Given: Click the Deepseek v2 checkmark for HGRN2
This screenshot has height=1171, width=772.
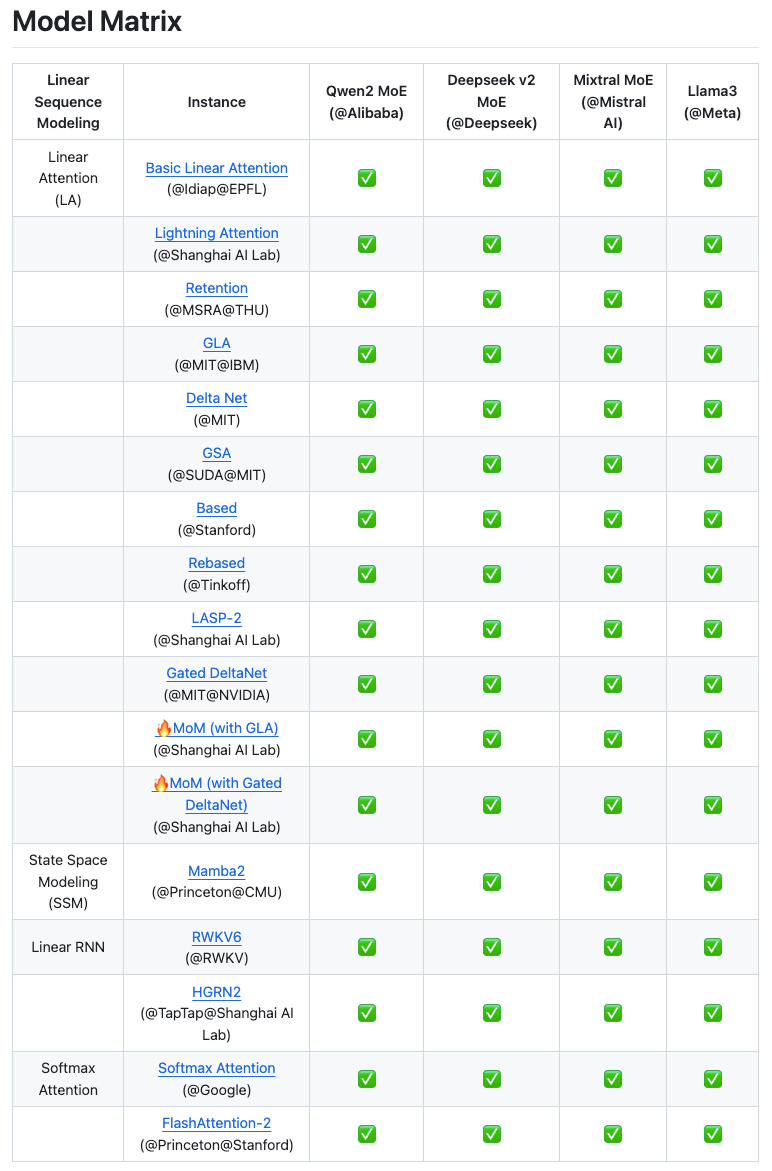Looking at the screenshot, I should click(x=491, y=1013).
